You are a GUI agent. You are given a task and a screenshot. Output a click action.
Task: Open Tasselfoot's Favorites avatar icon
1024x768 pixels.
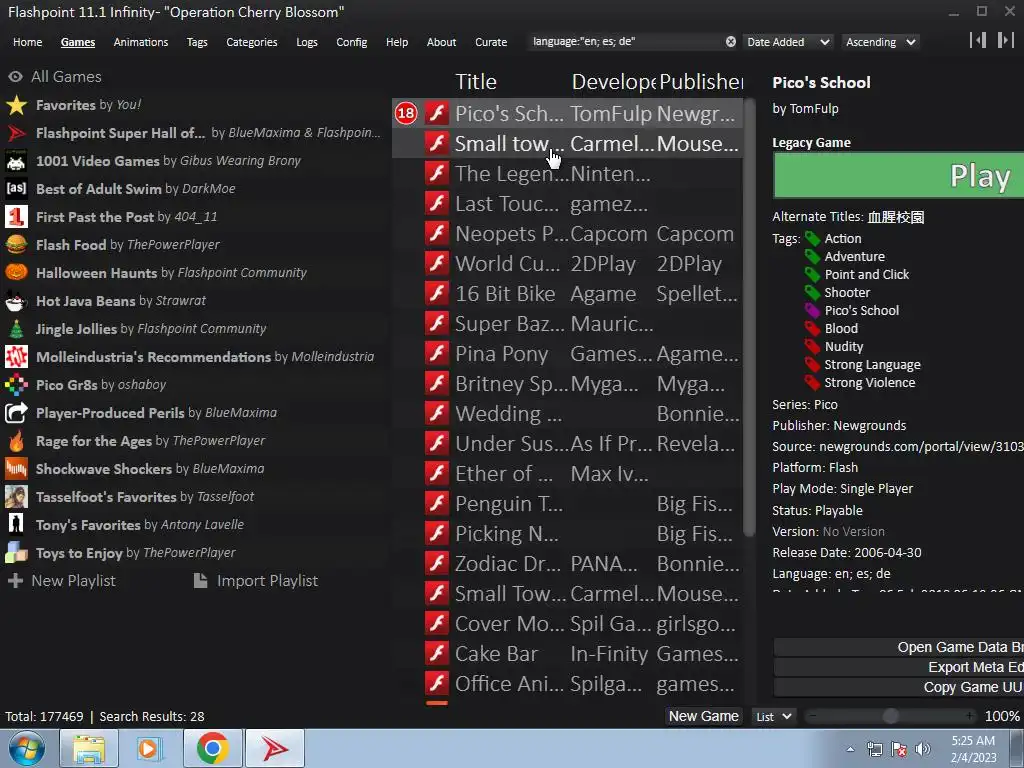coord(16,497)
